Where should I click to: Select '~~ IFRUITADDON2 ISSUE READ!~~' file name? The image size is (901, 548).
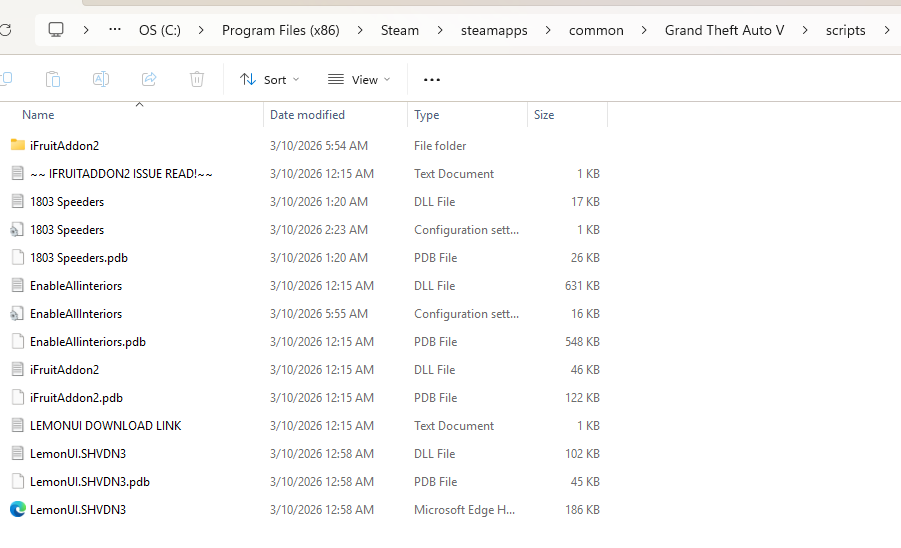[x=121, y=173]
